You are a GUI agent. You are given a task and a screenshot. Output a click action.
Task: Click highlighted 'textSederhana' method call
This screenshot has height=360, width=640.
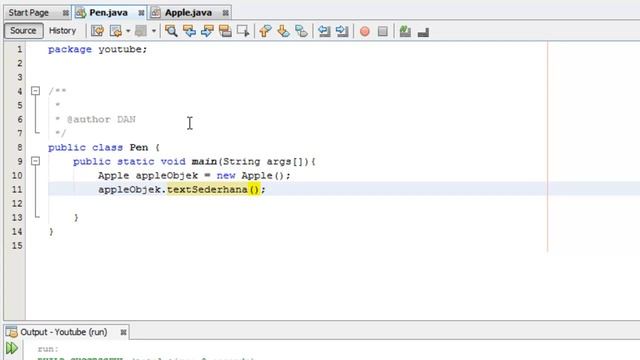click(207, 189)
